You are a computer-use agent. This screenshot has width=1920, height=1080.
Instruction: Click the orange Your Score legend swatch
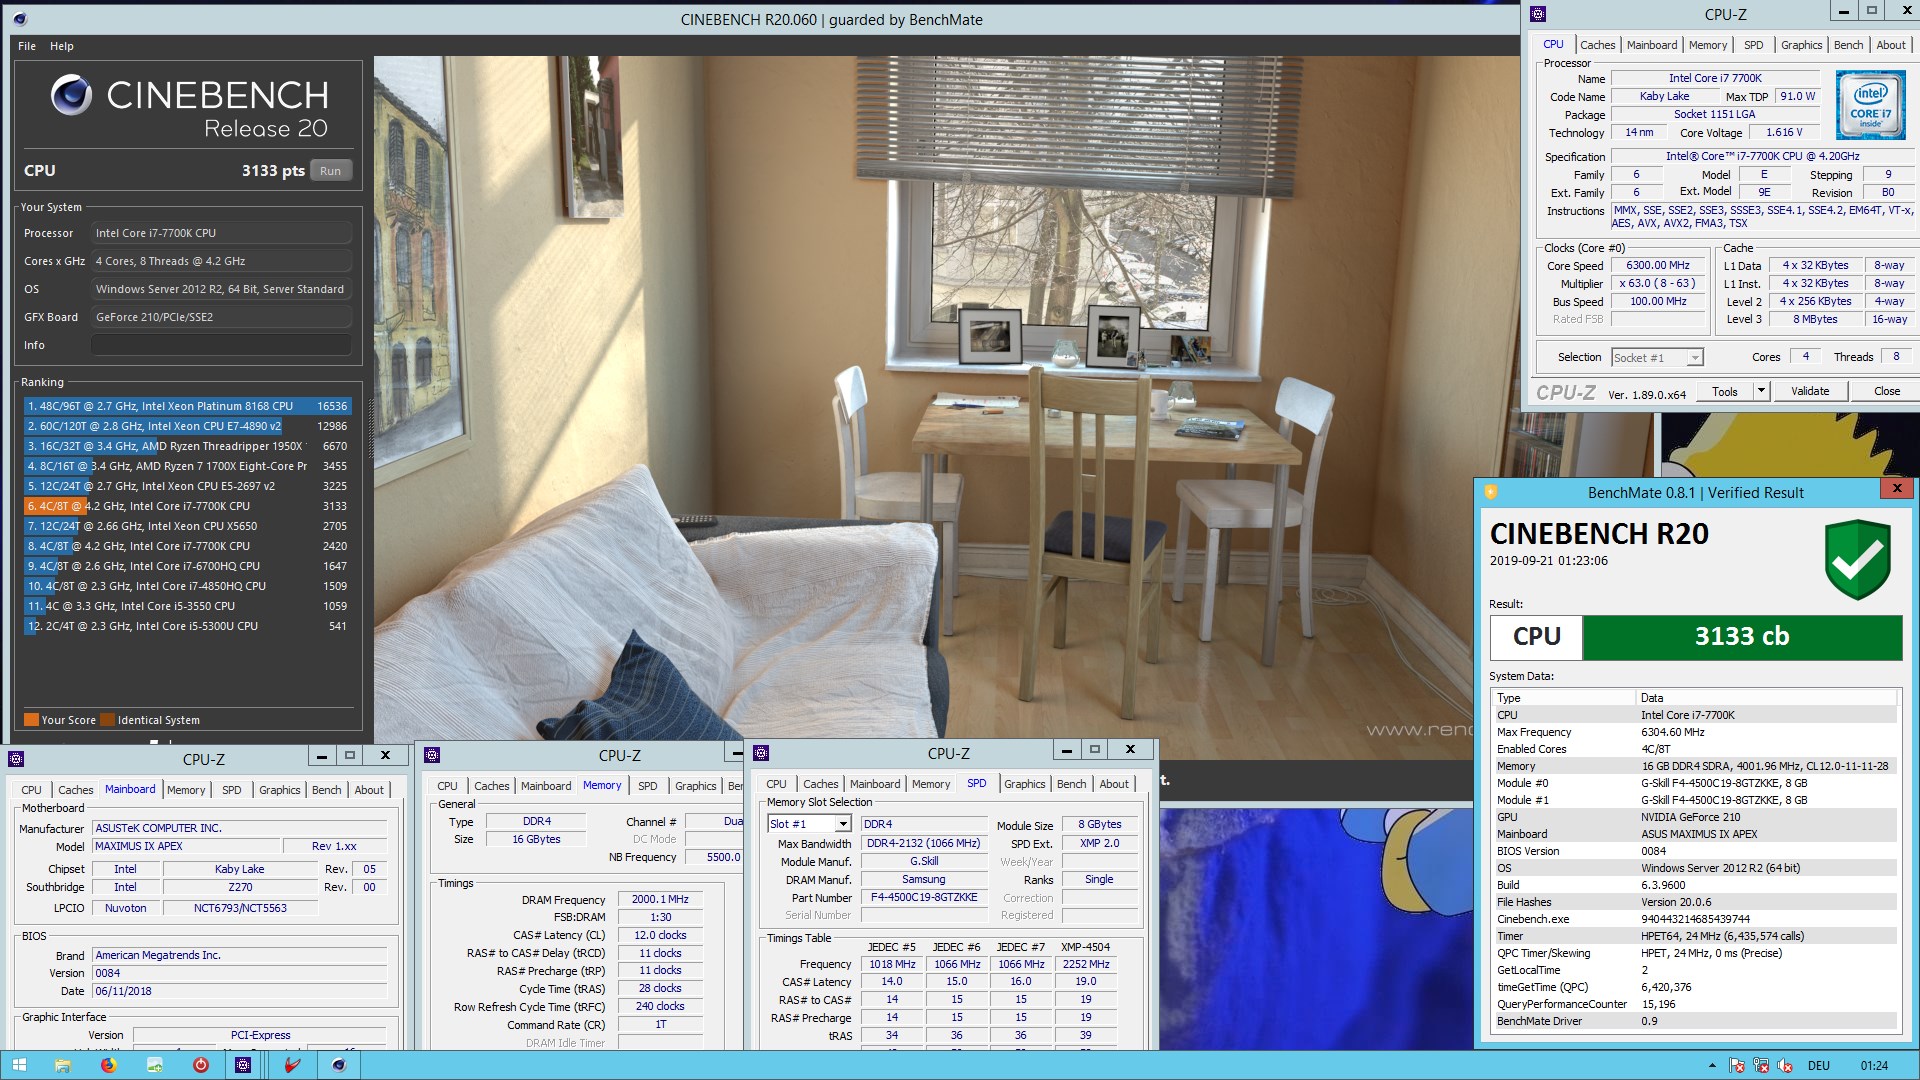tap(31, 720)
